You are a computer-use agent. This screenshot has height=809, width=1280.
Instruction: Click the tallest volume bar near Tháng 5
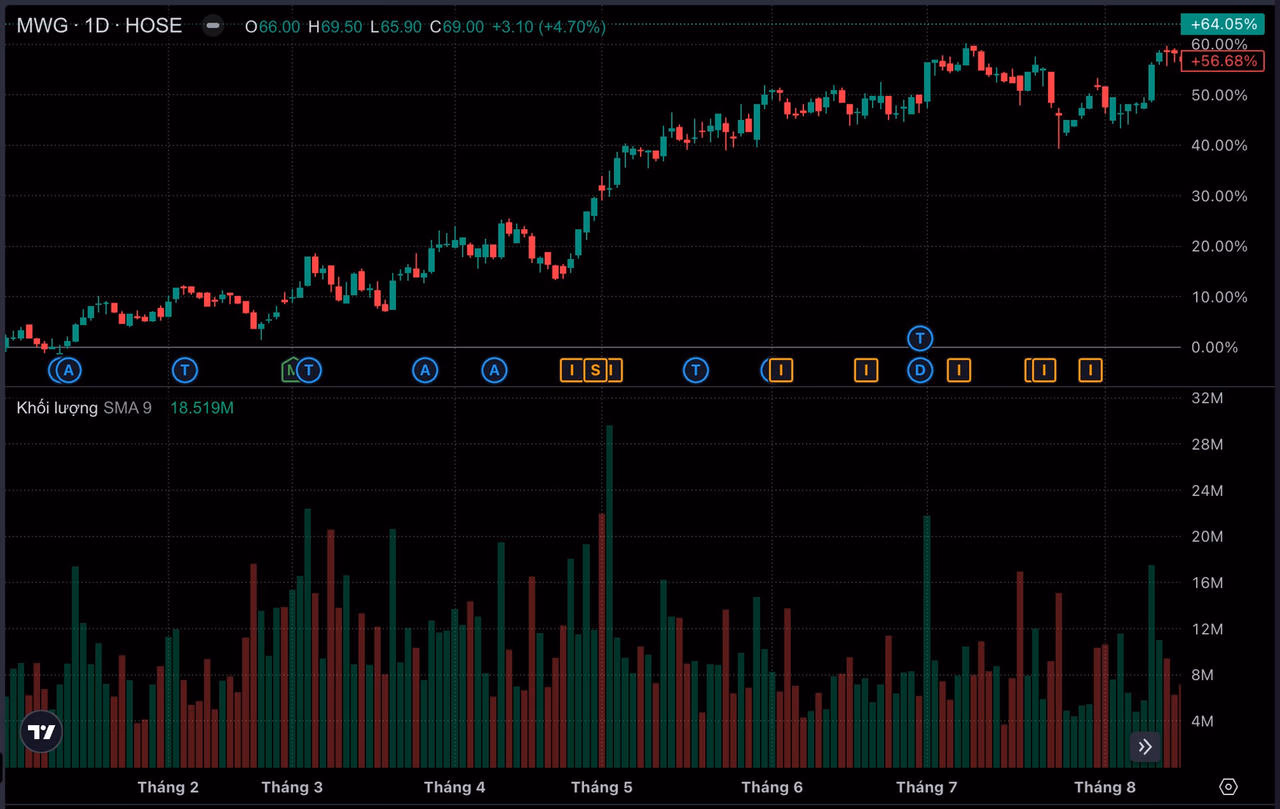(609, 596)
